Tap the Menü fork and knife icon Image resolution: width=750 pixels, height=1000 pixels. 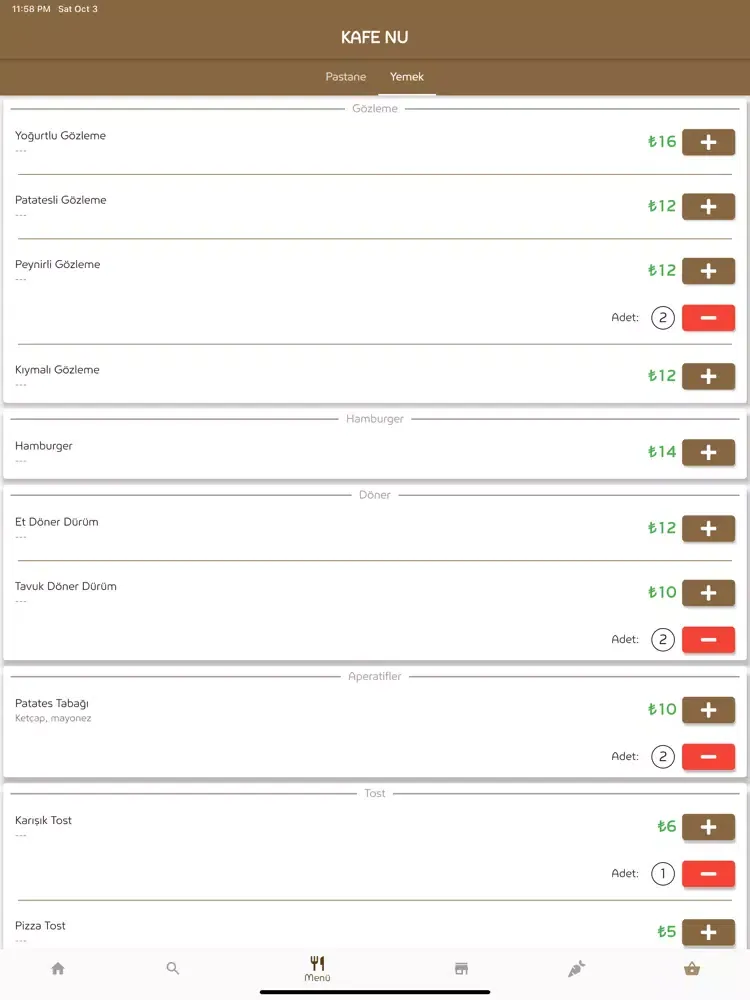[x=317, y=967]
